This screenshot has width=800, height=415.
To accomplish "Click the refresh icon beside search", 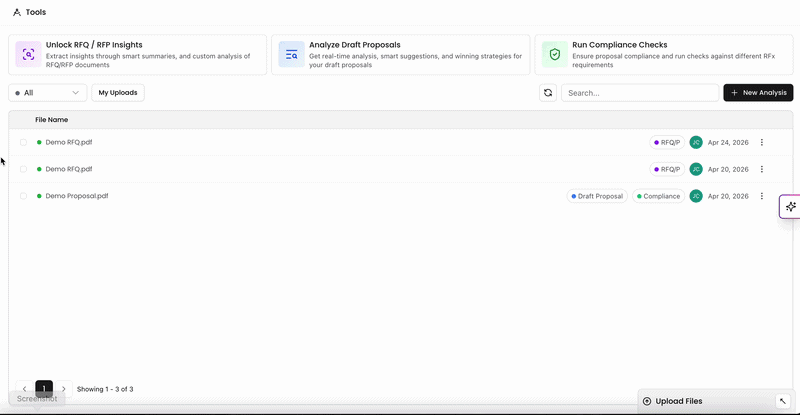I will tap(548, 93).
